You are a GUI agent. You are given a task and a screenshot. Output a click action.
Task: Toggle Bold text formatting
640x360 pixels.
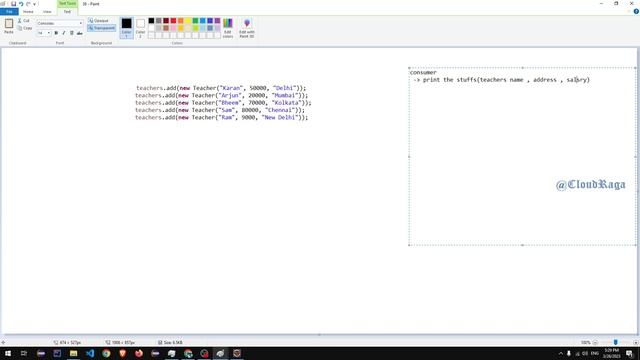click(x=56, y=33)
